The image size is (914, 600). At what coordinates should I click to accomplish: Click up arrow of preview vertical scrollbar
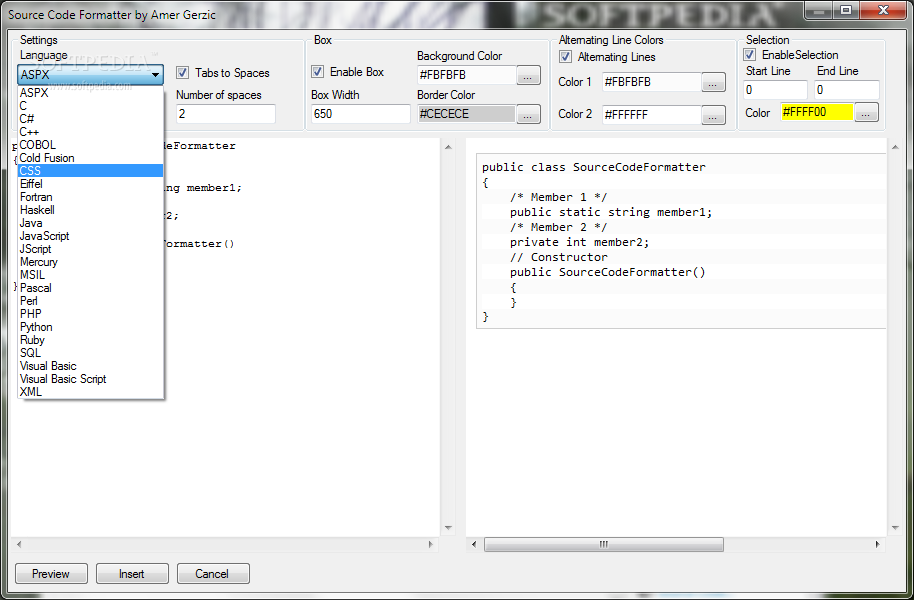click(x=895, y=146)
